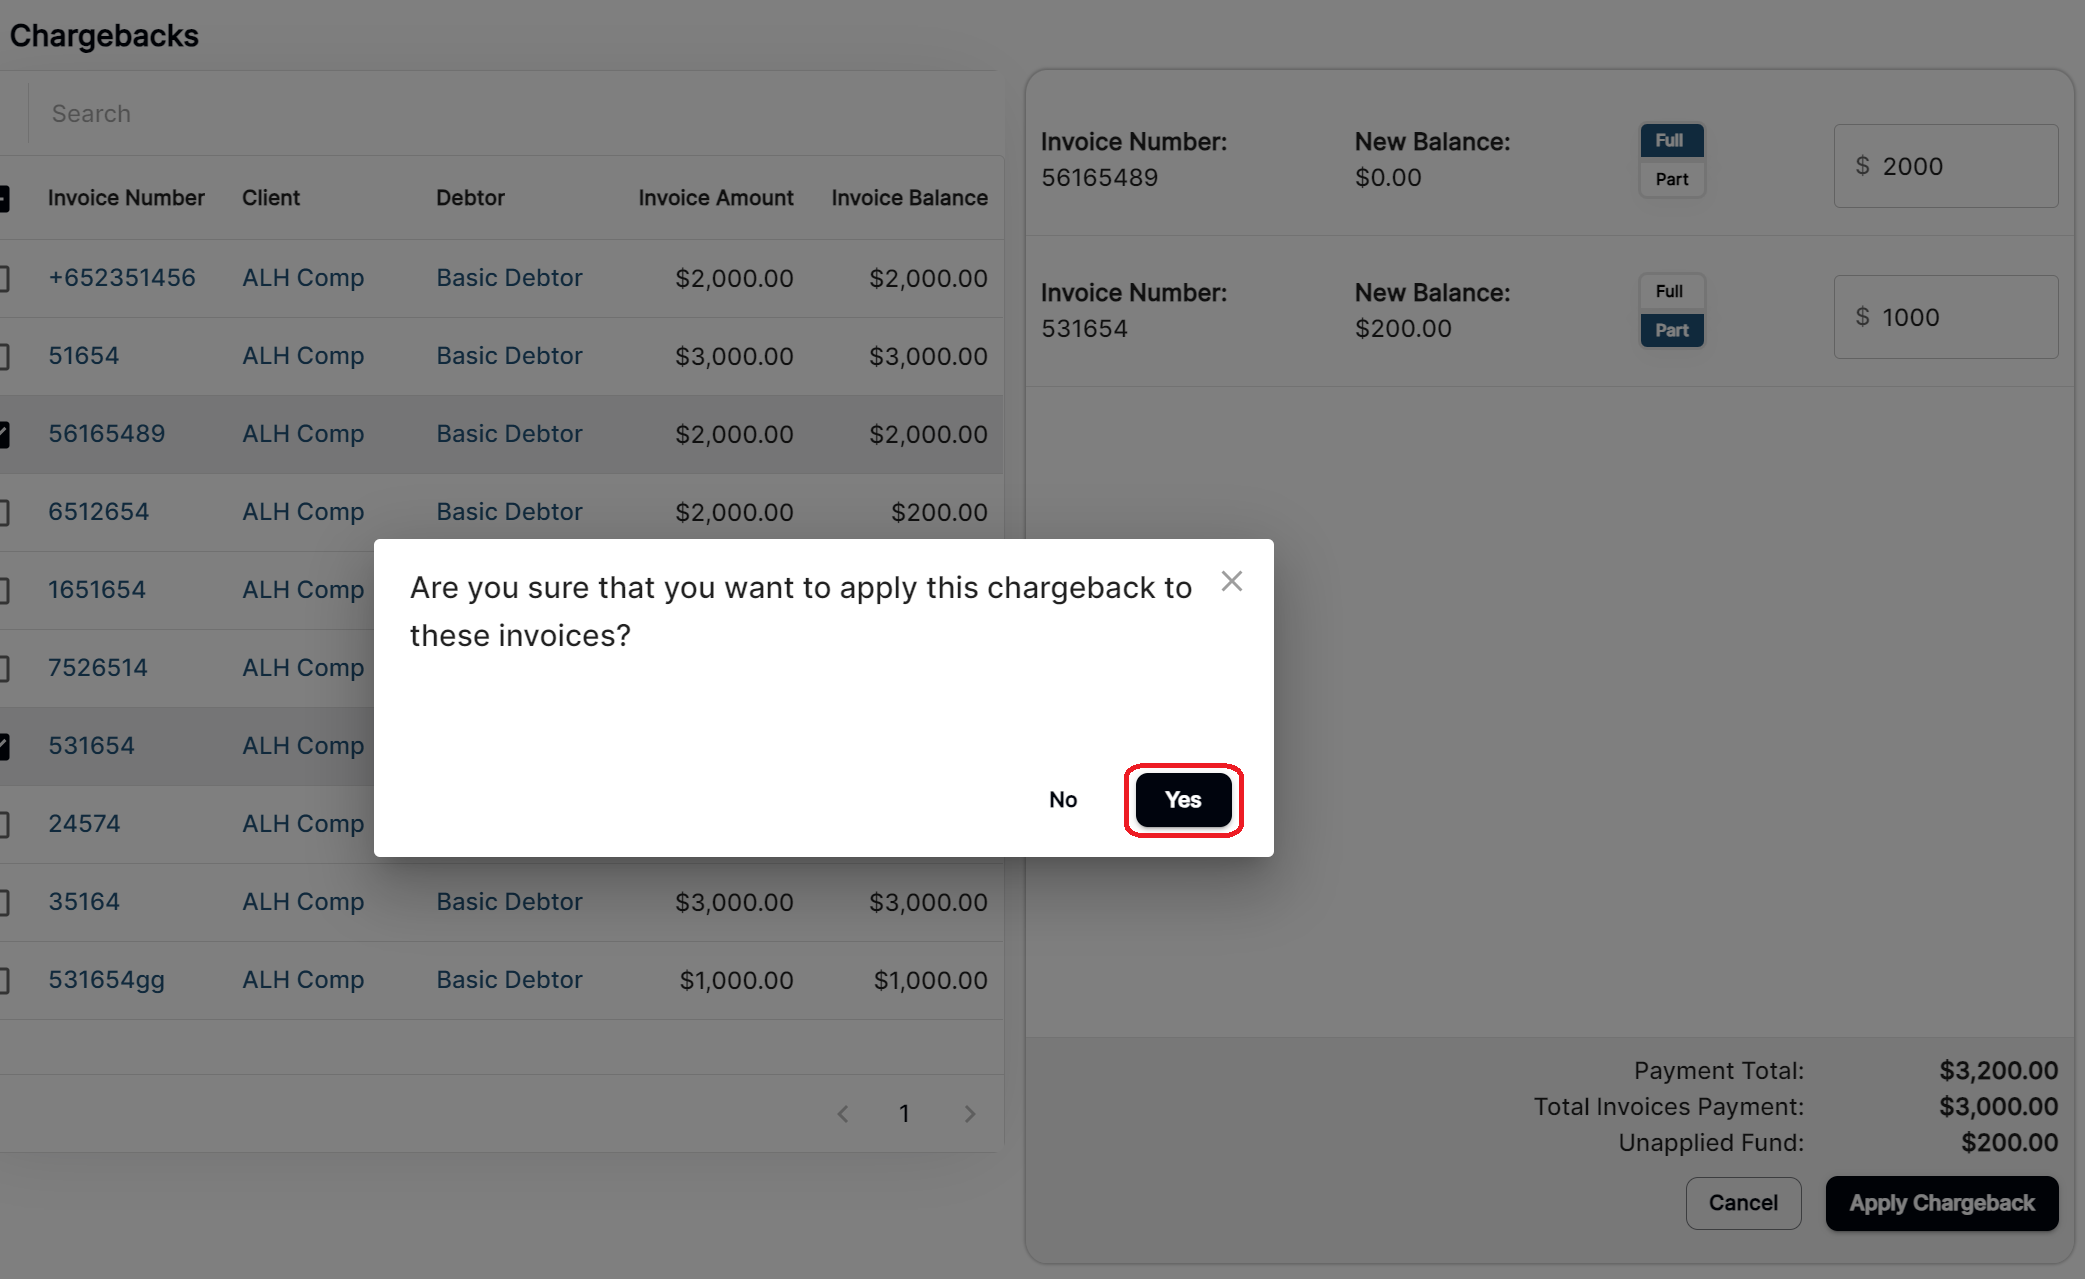This screenshot has height=1279, width=2085.
Task: Open invoice 1651654 link
Action: [97, 590]
